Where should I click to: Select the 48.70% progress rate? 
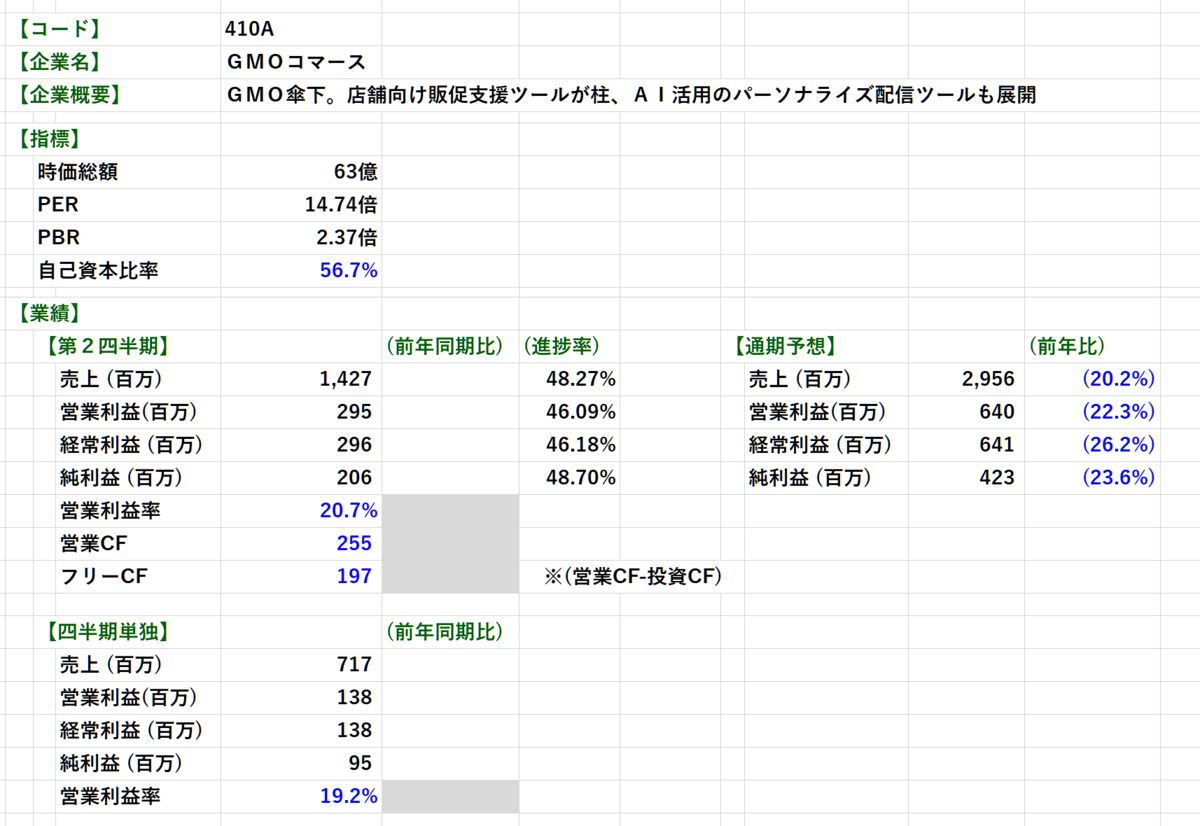581,478
